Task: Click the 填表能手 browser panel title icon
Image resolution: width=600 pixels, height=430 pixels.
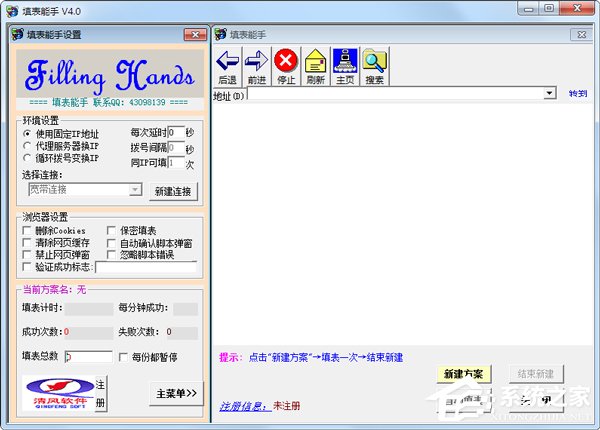Action: click(220, 34)
